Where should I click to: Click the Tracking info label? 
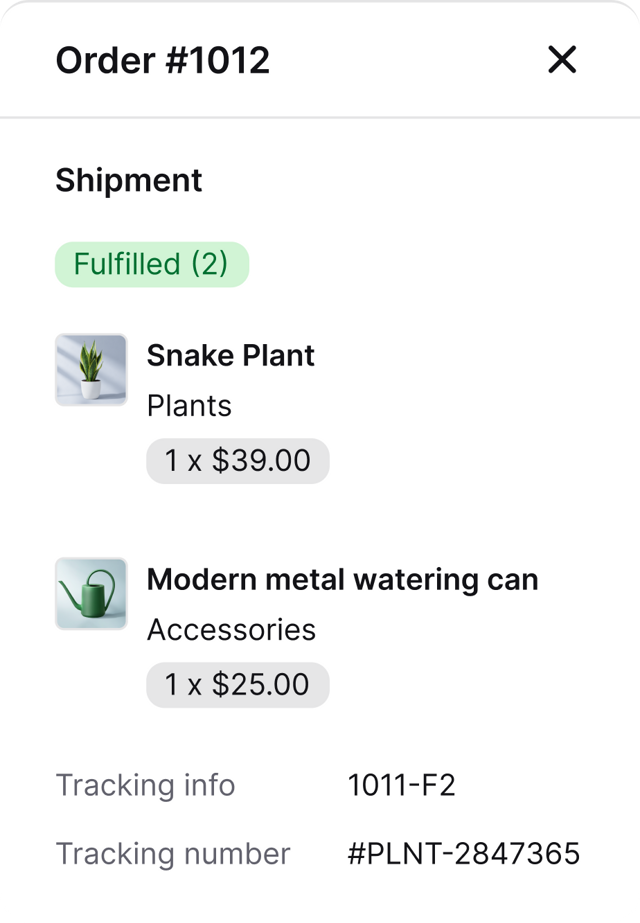(145, 786)
